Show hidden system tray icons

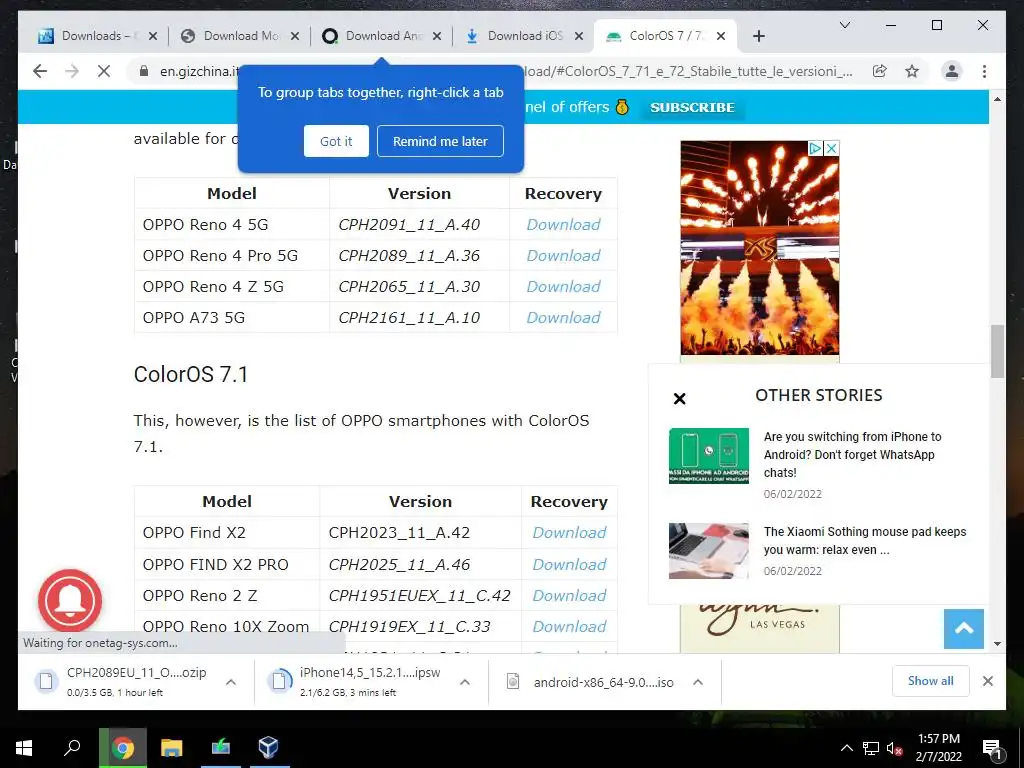click(846, 748)
